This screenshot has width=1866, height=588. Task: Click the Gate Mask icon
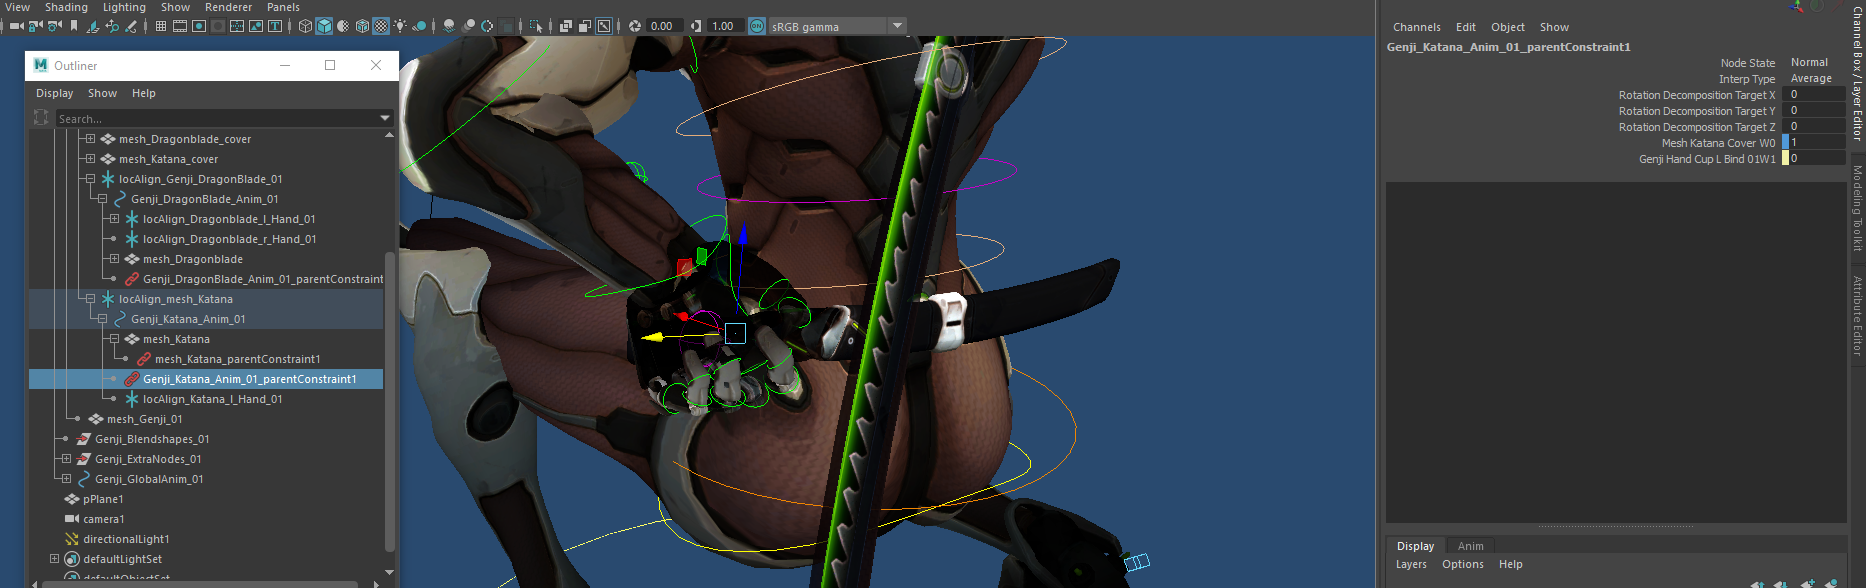tap(218, 26)
